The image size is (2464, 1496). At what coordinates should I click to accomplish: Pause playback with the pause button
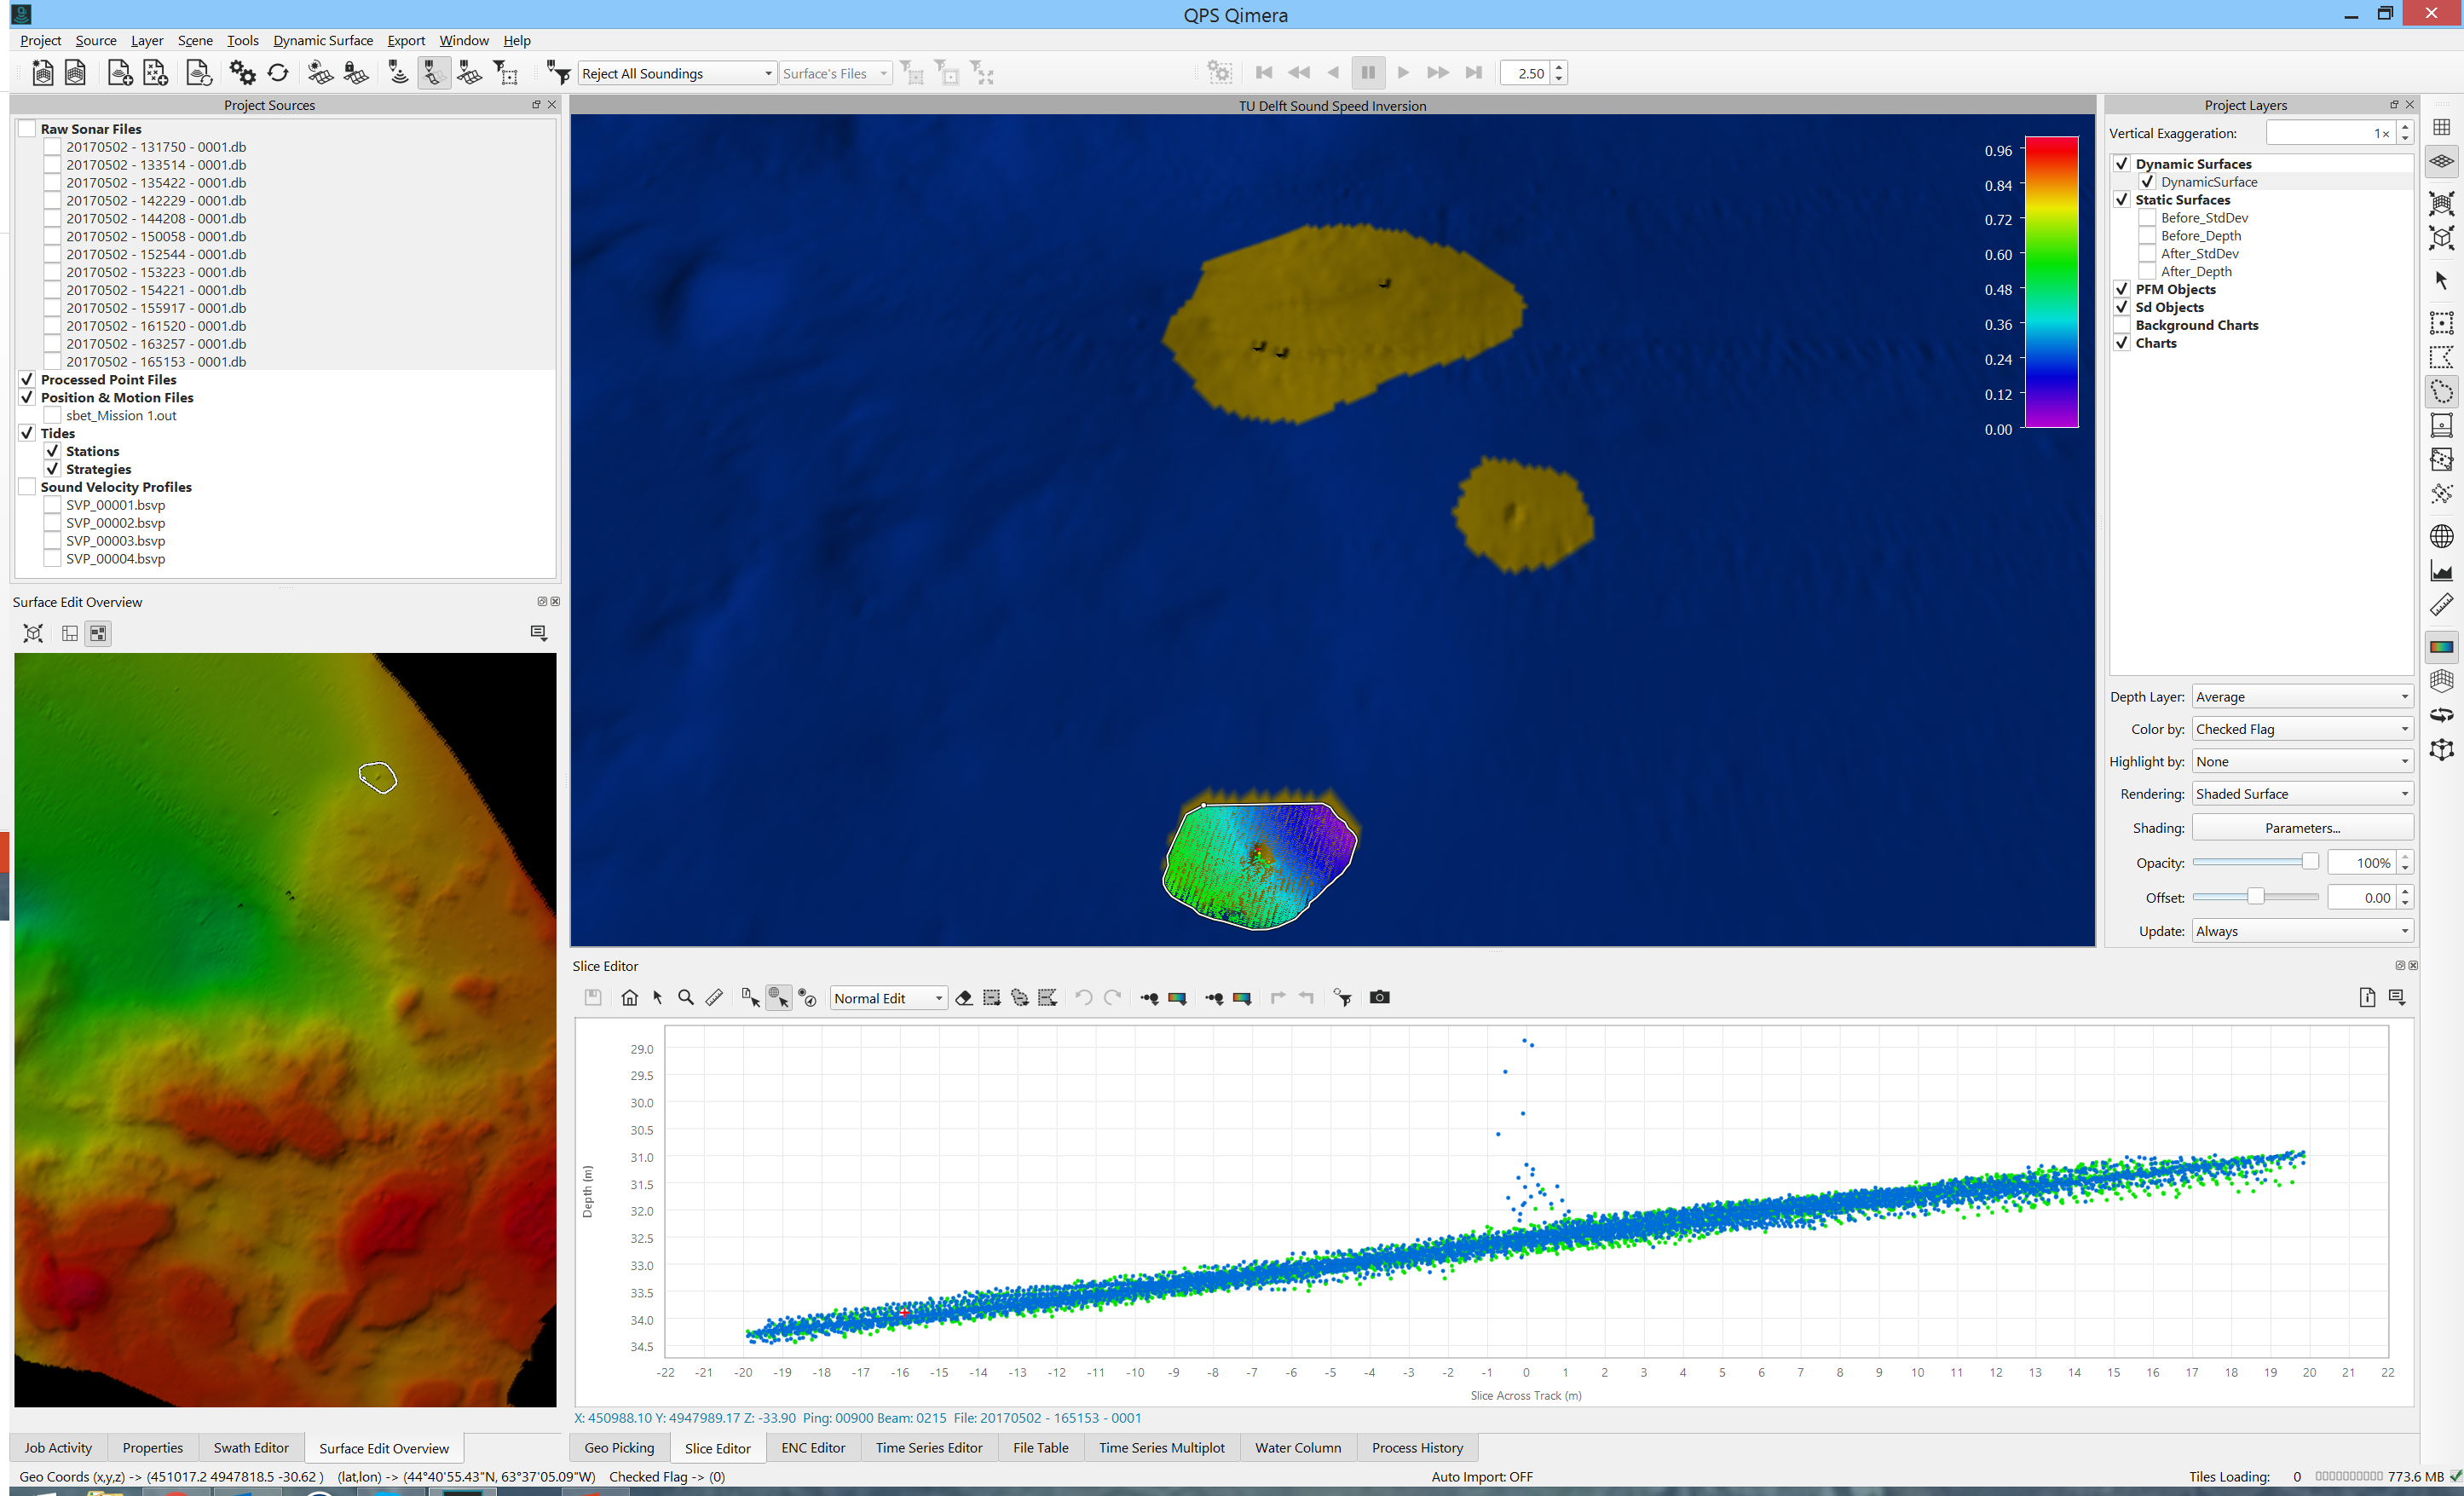point(1367,73)
